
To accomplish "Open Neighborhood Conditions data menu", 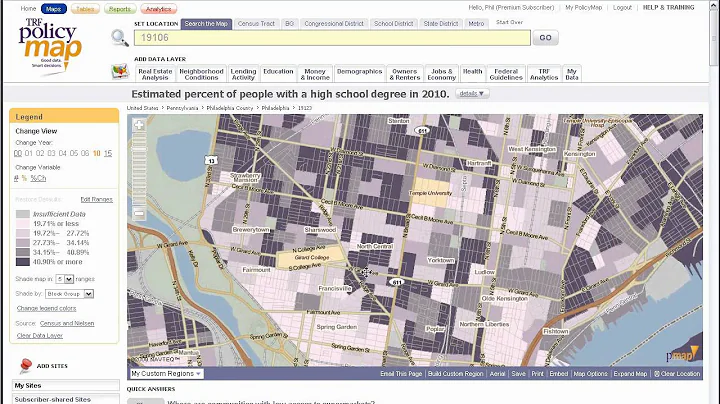I will [201, 74].
